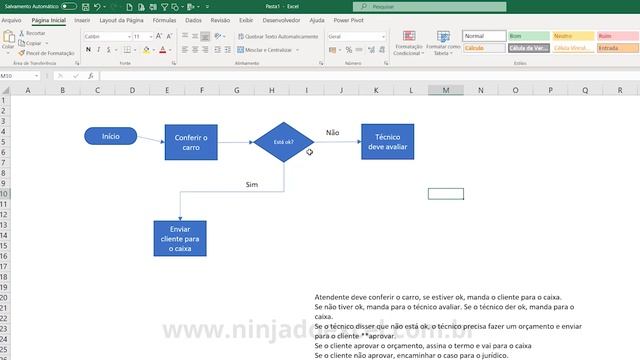
Task: Click the Percent style icon
Action: [349, 50]
